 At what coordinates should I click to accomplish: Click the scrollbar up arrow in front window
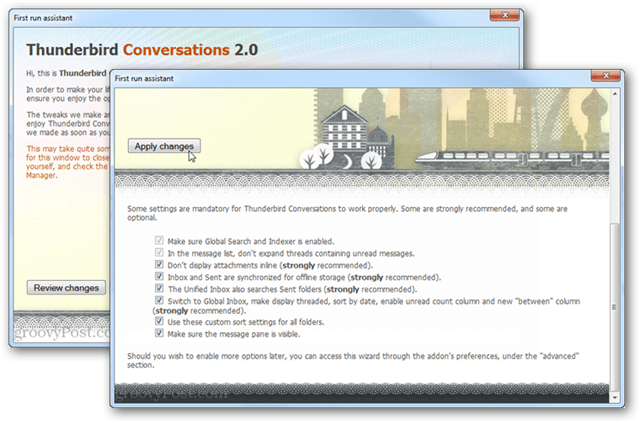[615, 94]
